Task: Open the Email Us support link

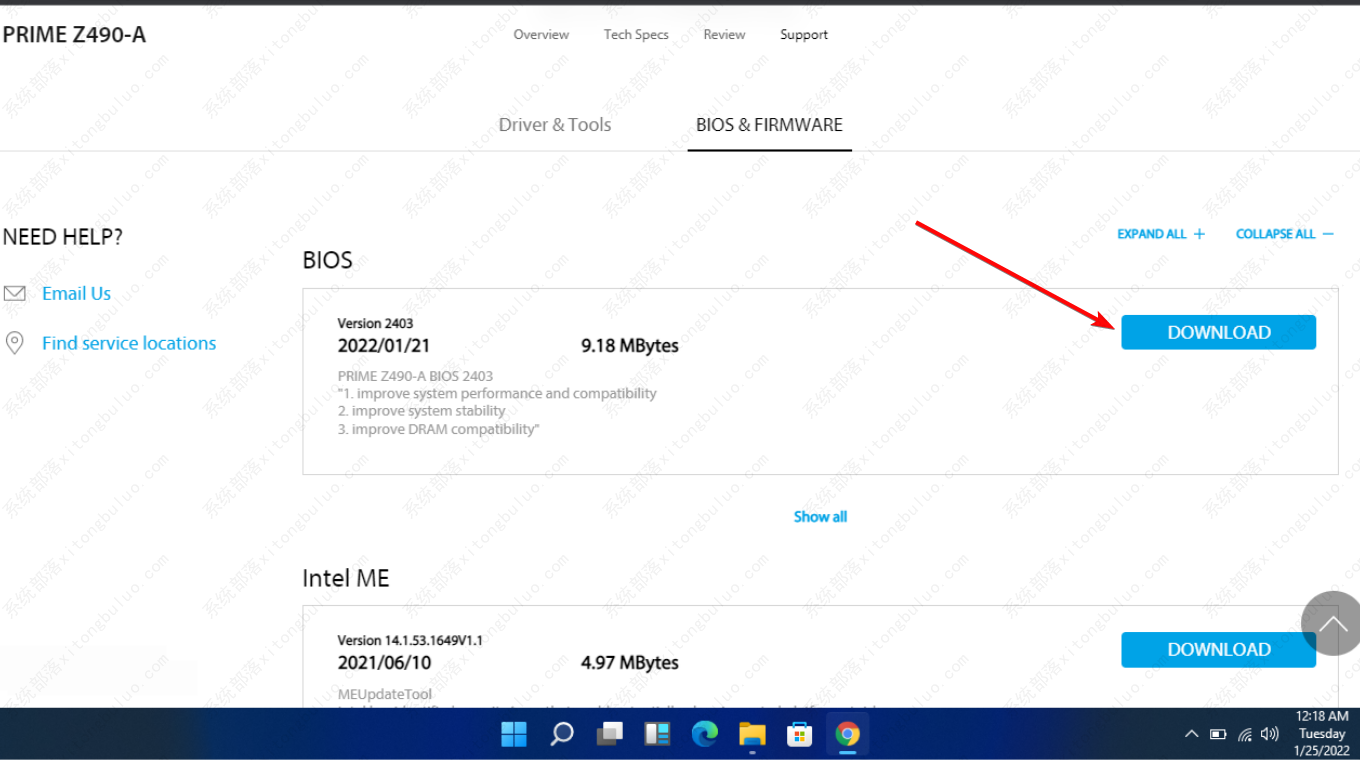Action: (x=76, y=294)
